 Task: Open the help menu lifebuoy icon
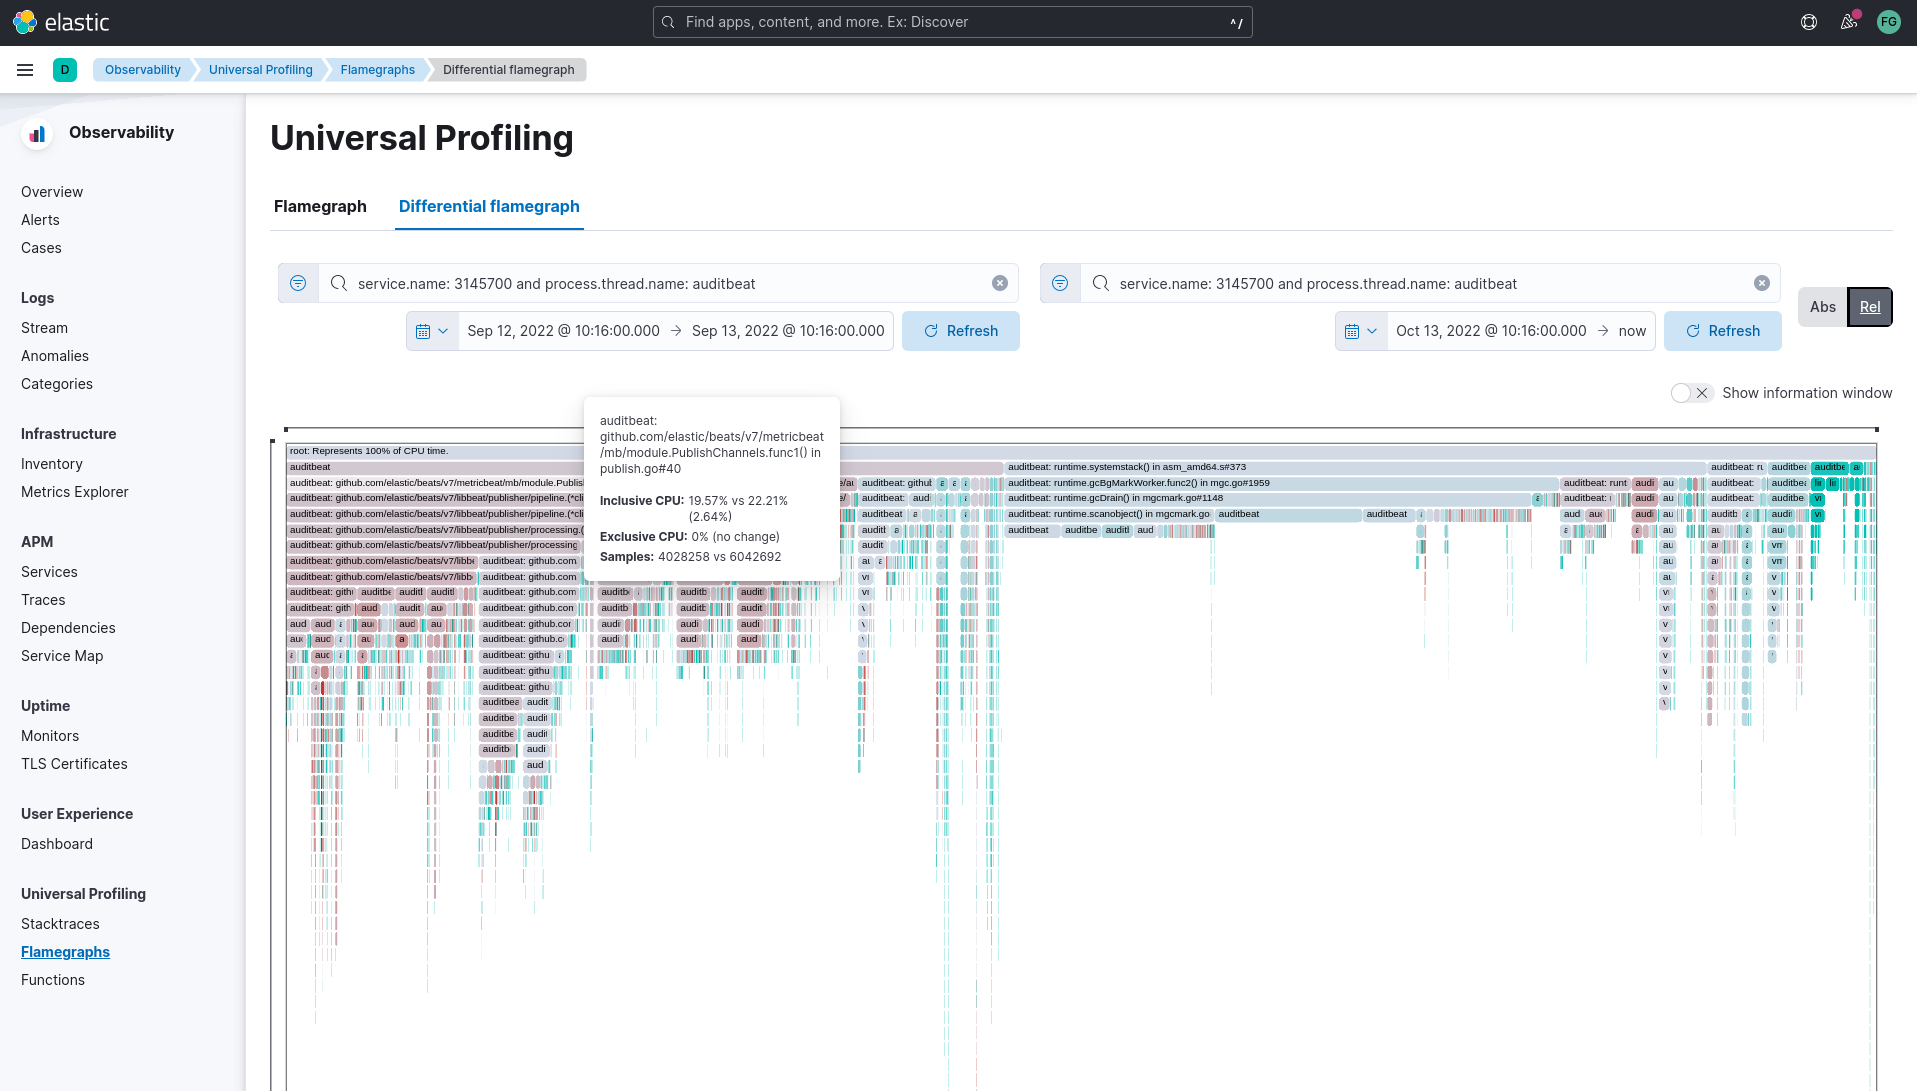1809,22
